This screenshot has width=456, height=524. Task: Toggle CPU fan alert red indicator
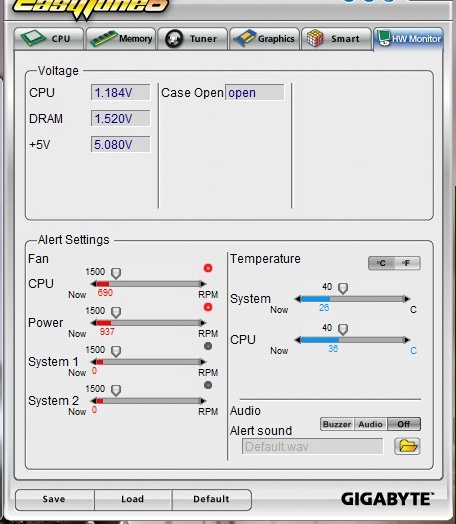(x=208, y=268)
